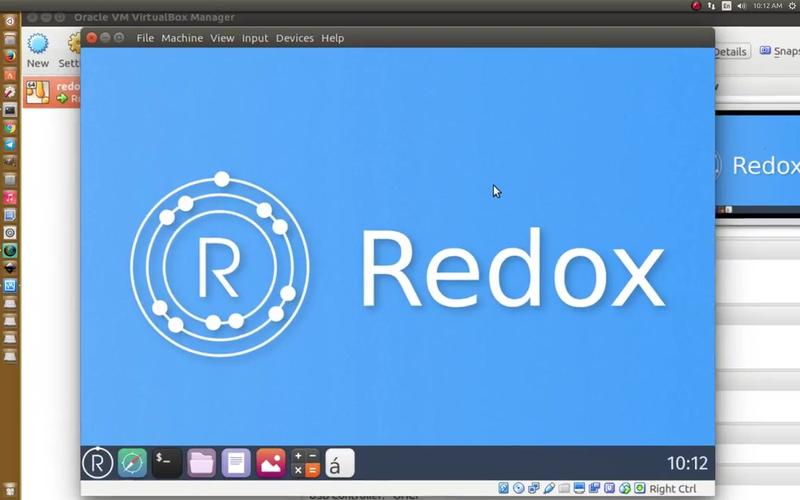Image resolution: width=800 pixels, height=500 pixels.
Task: Open the Redox start menu R icon
Action: [x=97, y=463]
